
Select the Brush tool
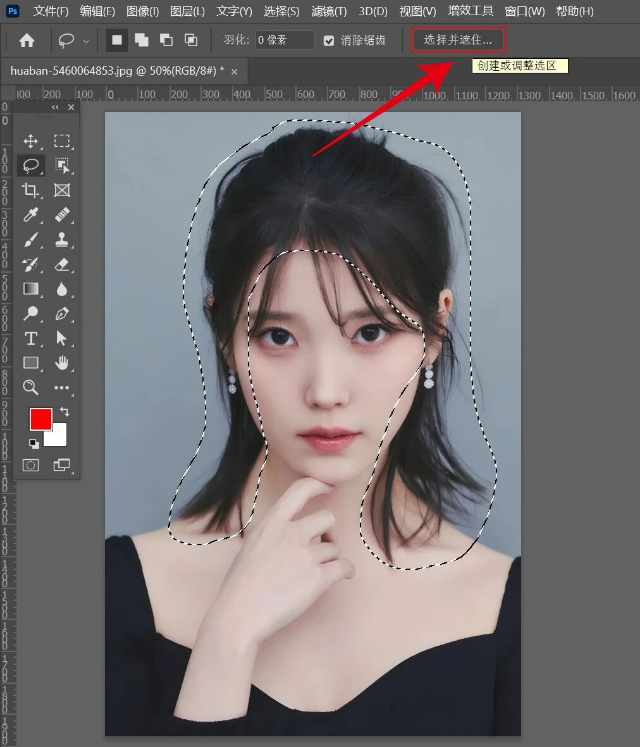click(x=31, y=240)
